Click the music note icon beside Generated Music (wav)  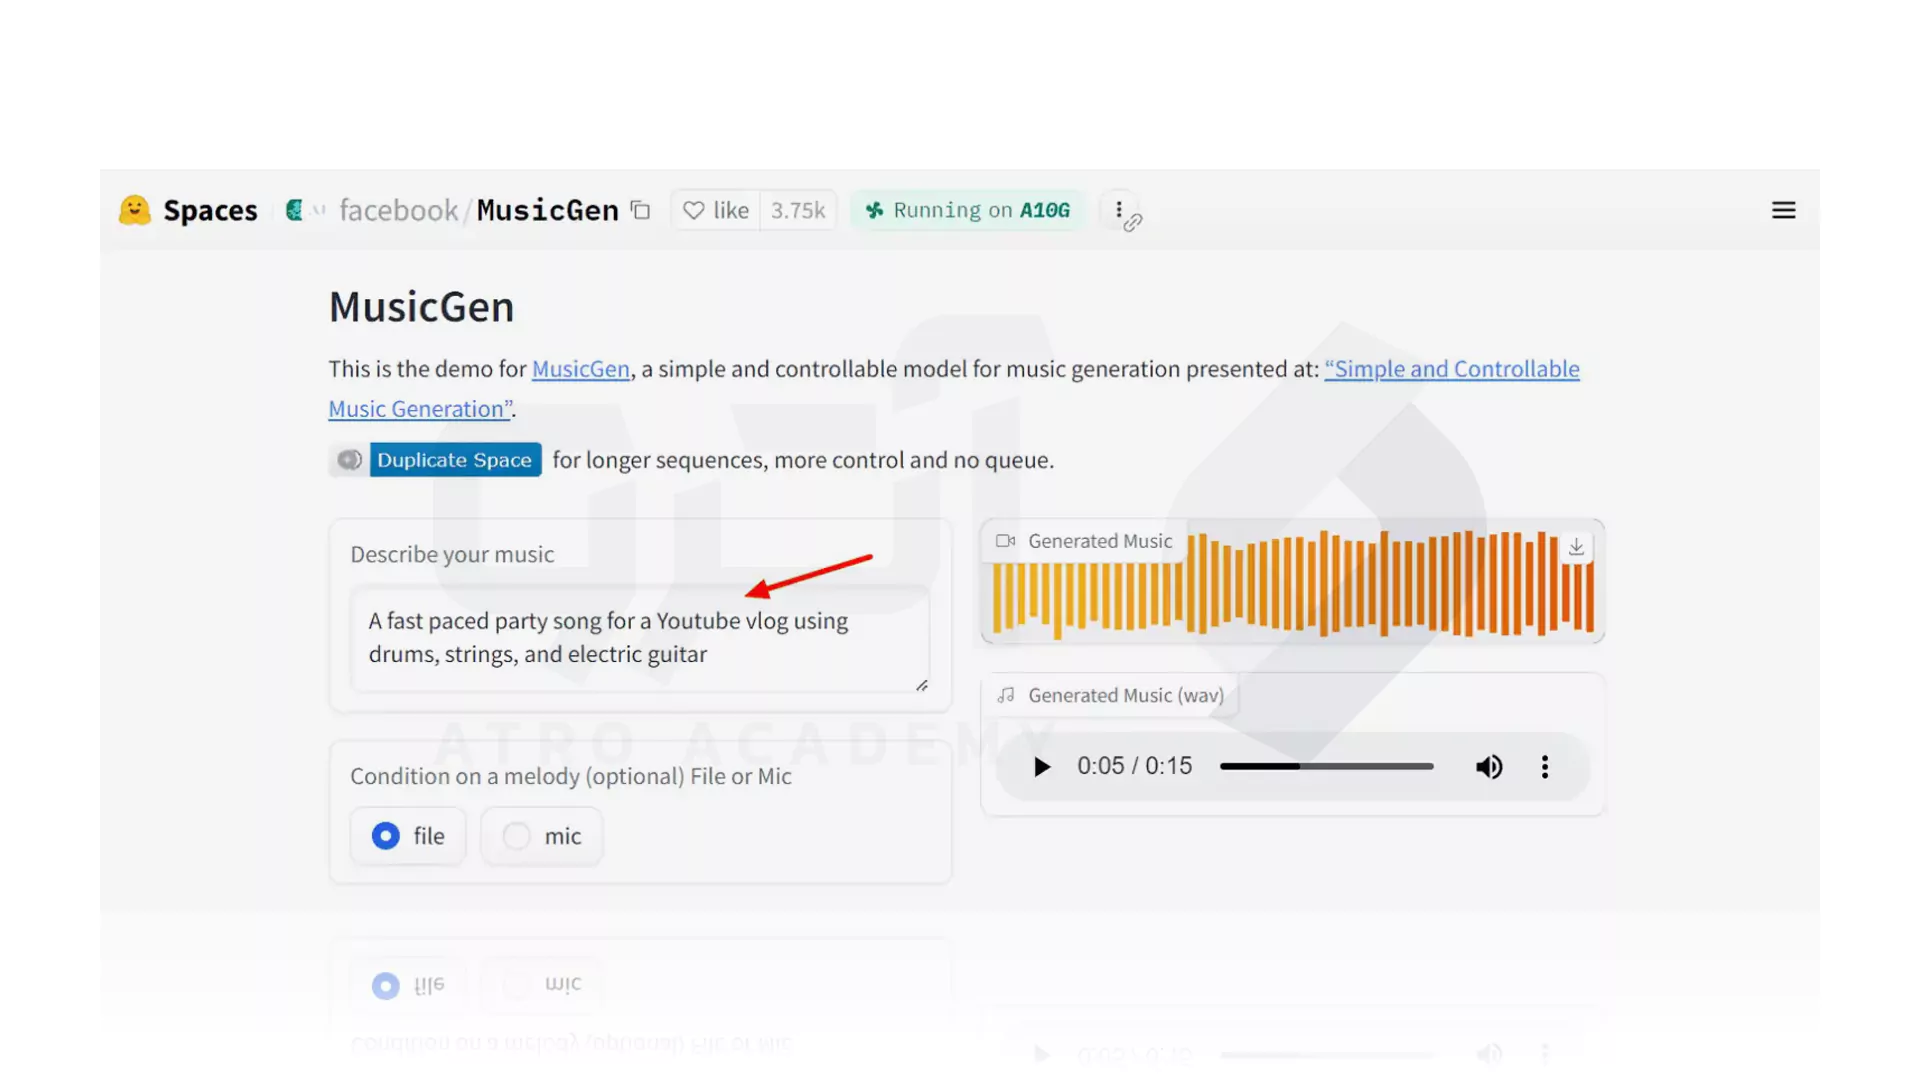pos(1006,695)
